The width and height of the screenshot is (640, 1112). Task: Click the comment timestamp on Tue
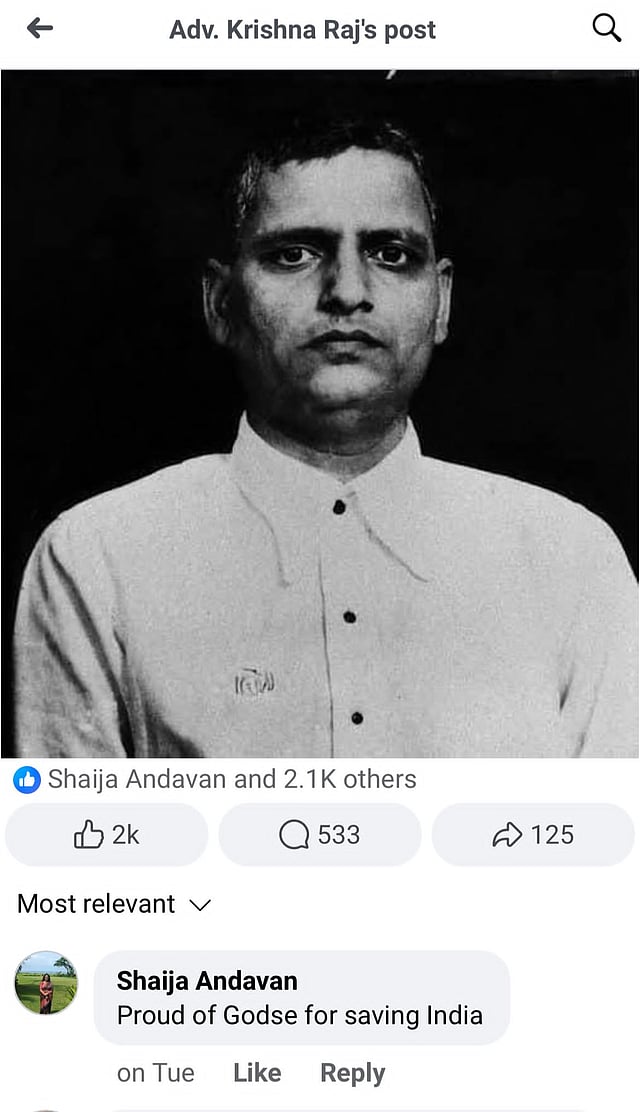coord(155,1073)
